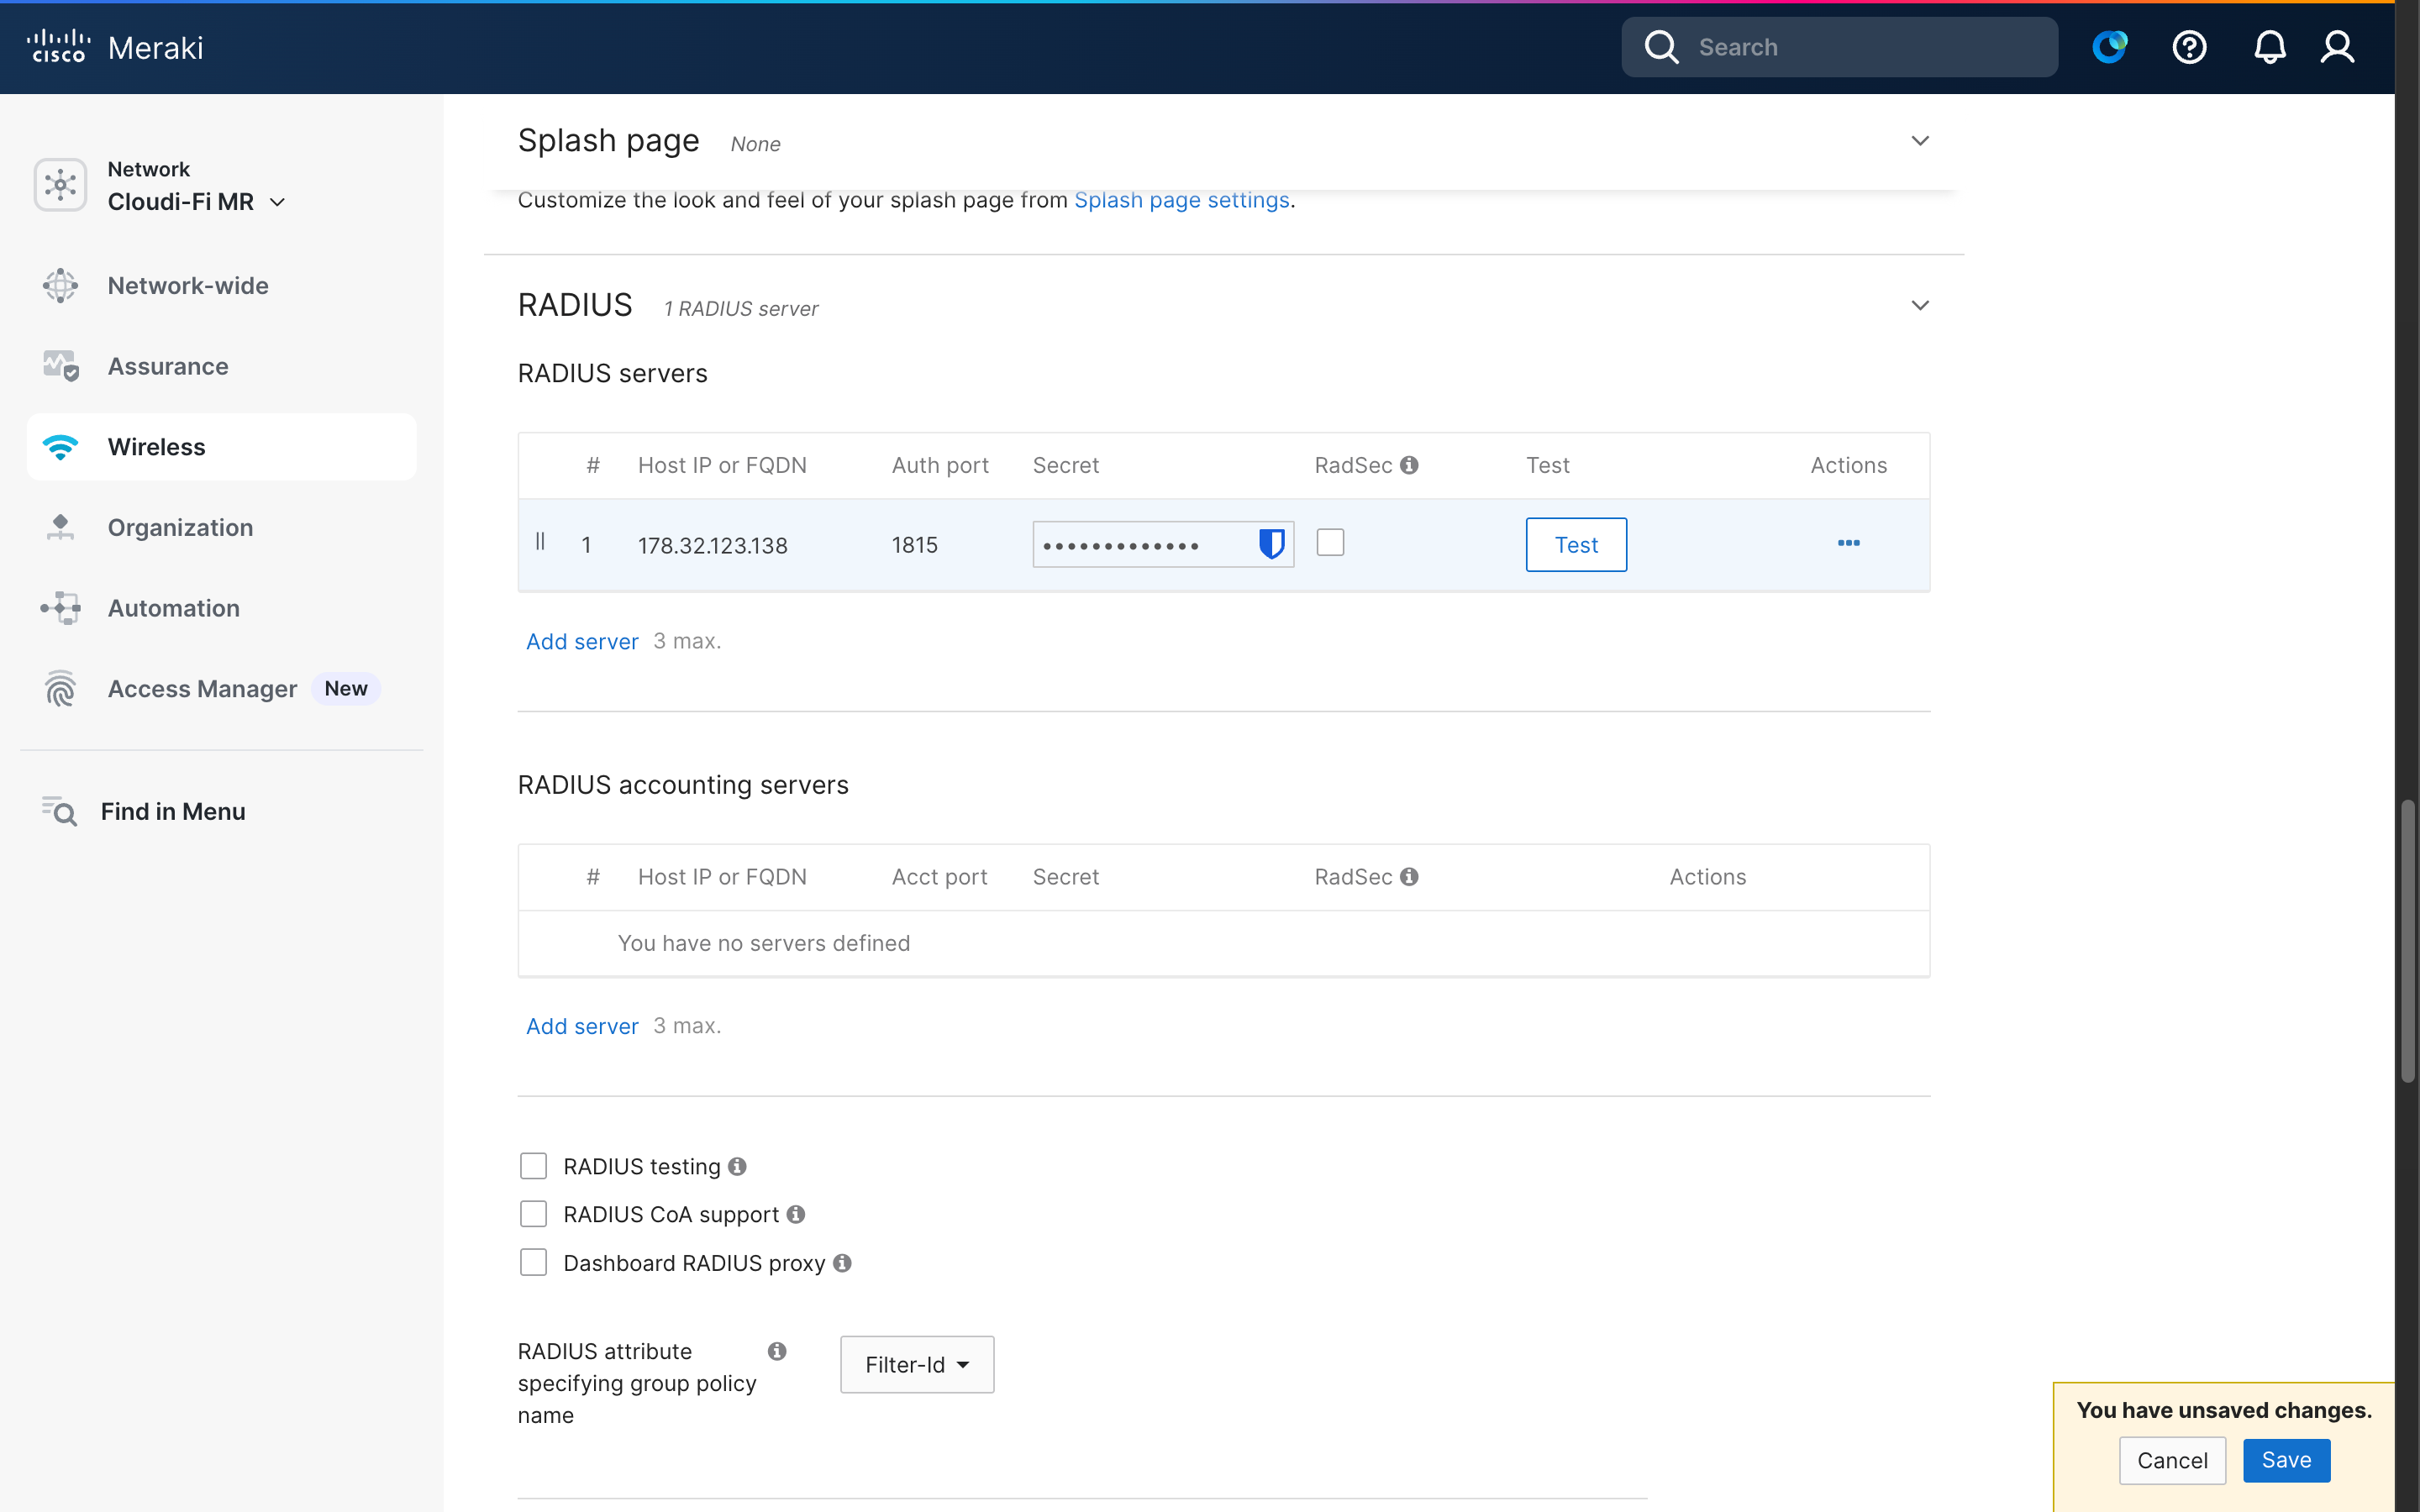Image resolution: width=2420 pixels, height=1512 pixels.
Task: Click the search magnifier icon
Action: (1661, 46)
